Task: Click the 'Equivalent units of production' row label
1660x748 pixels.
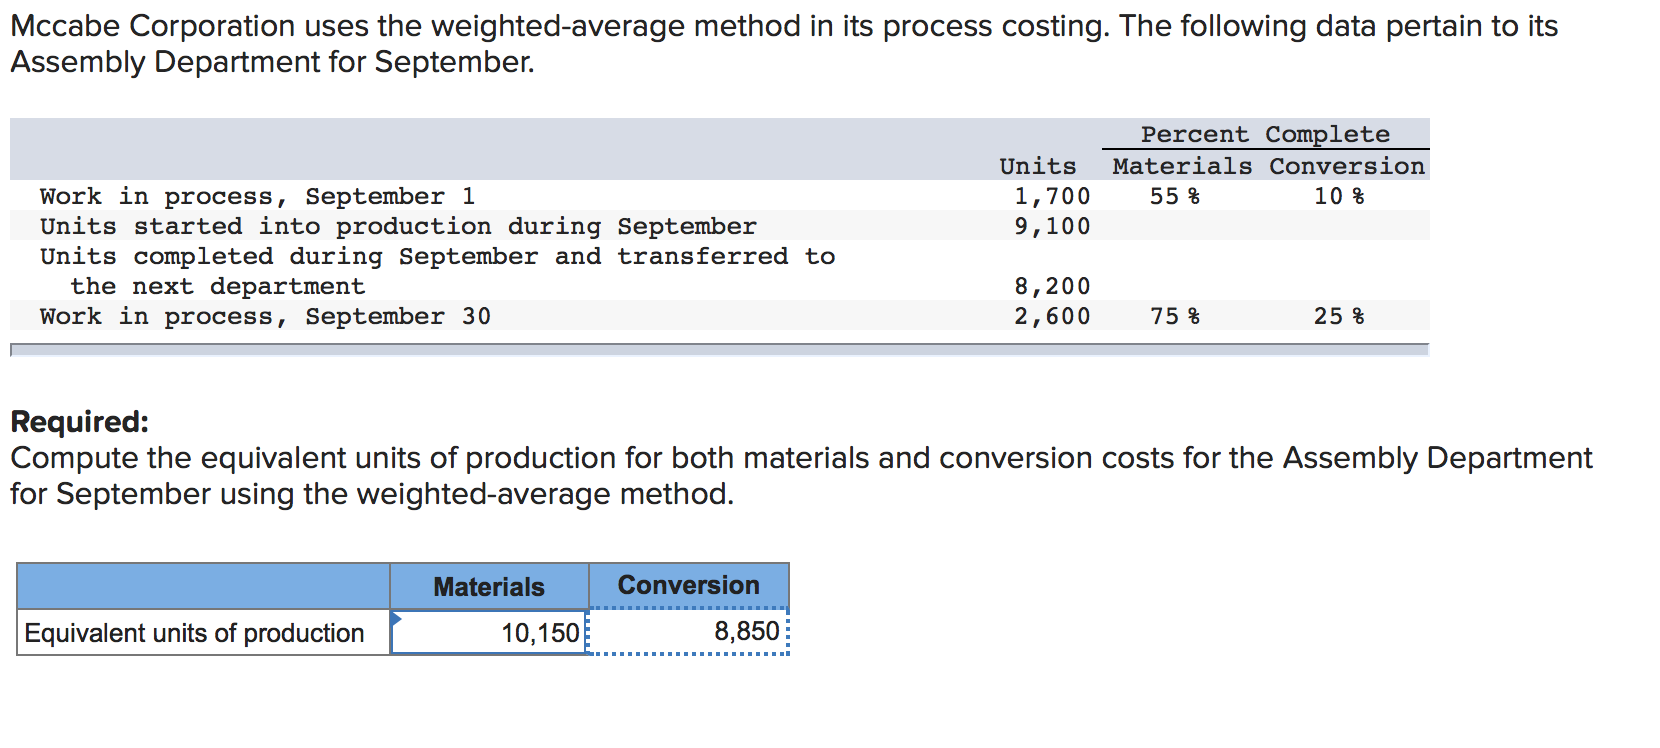Action: coord(194,633)
